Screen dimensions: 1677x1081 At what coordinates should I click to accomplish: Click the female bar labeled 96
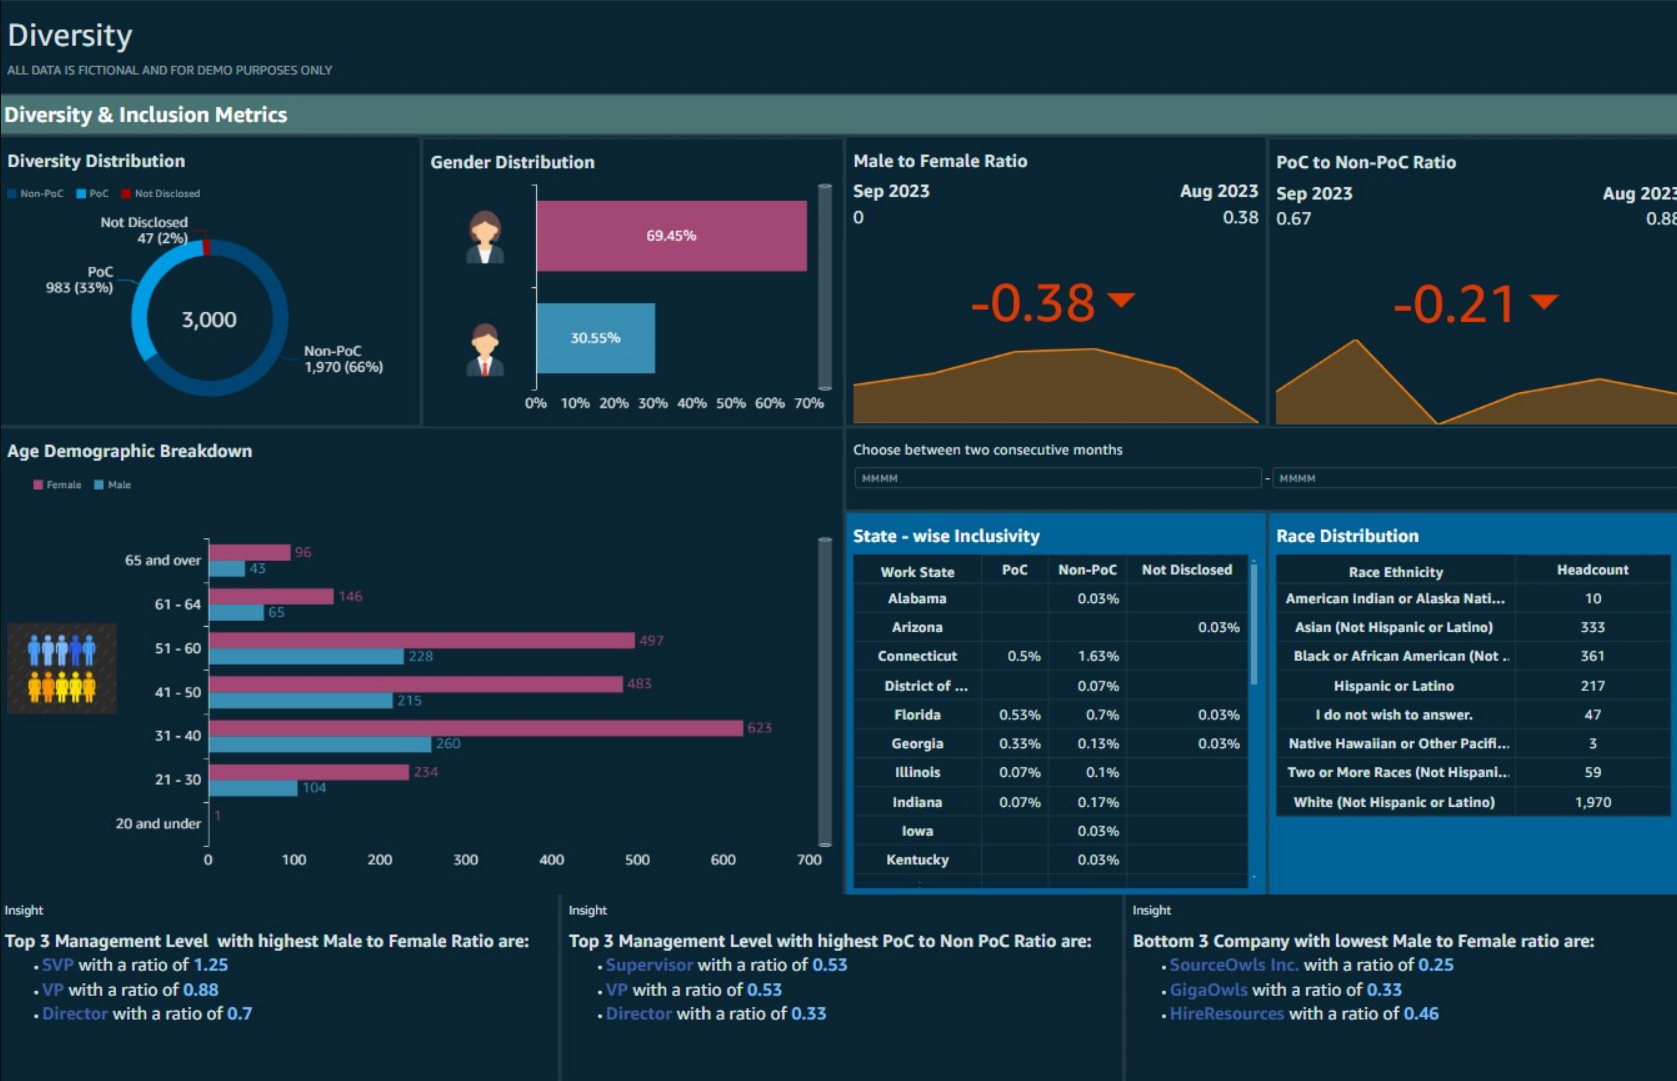250,552
